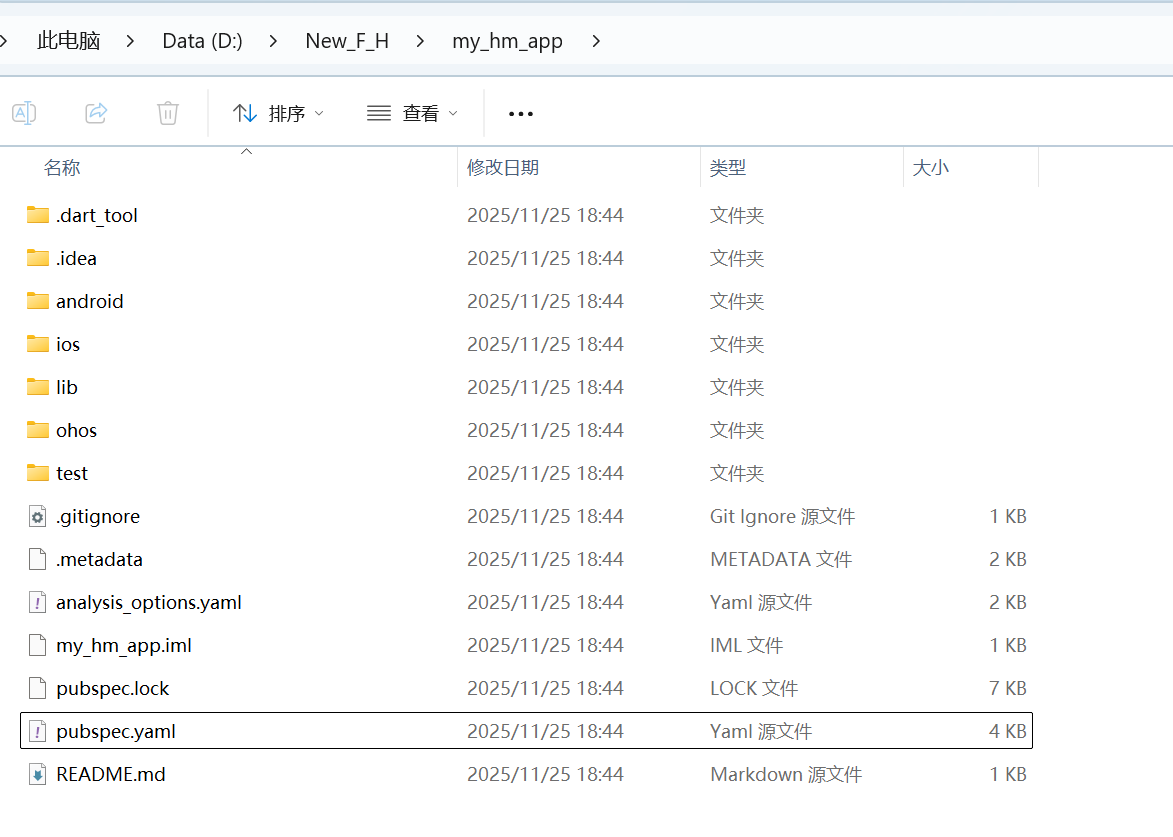Select the .gitignore file name

(x=97, y=516)
